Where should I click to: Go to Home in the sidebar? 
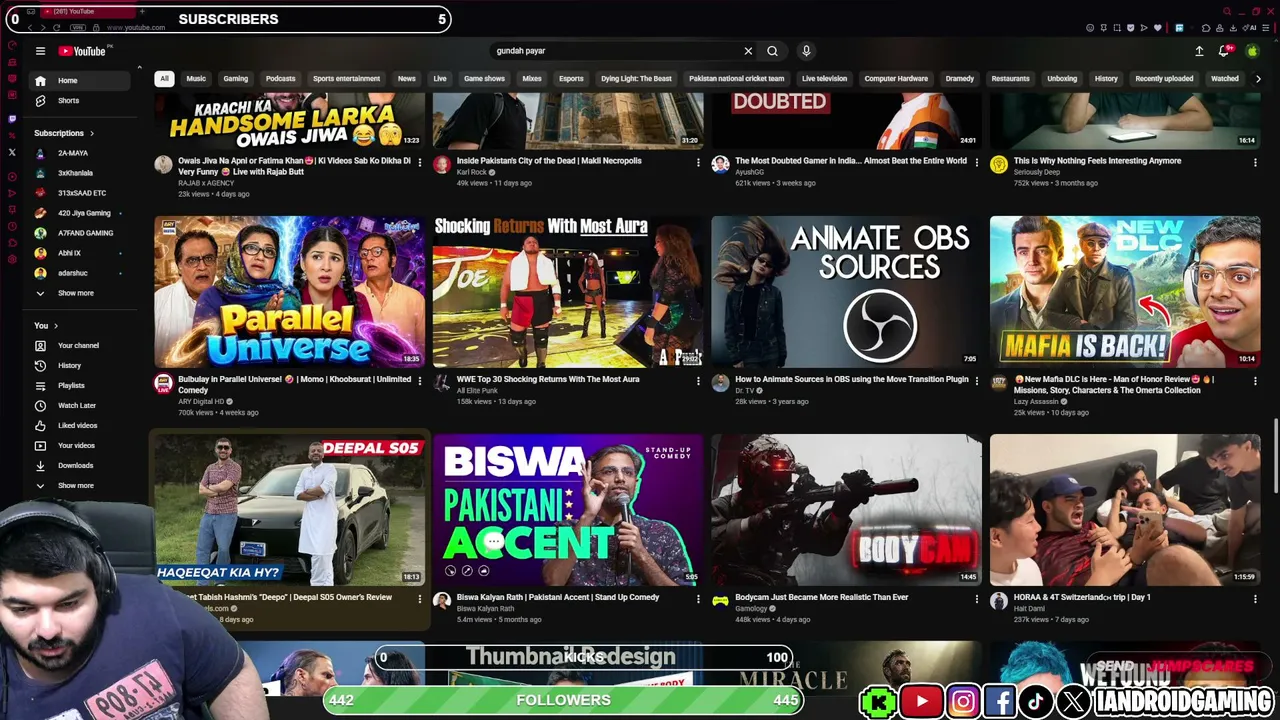tap(80, 81)
